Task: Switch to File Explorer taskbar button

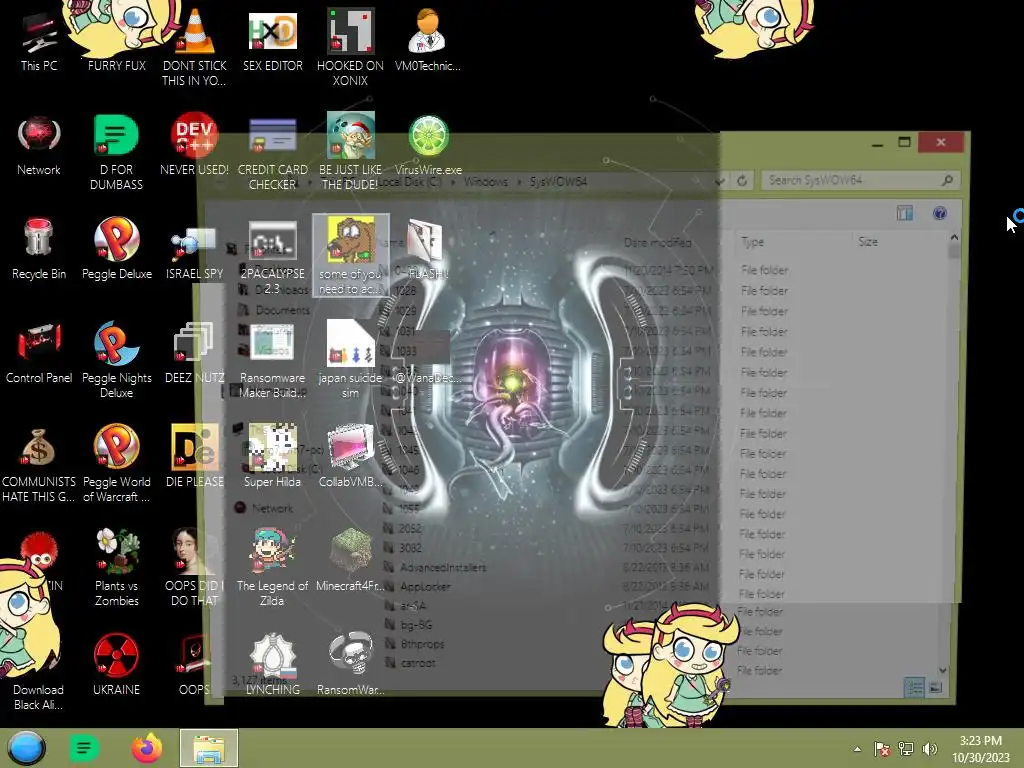Action: [x=209, y=748]
